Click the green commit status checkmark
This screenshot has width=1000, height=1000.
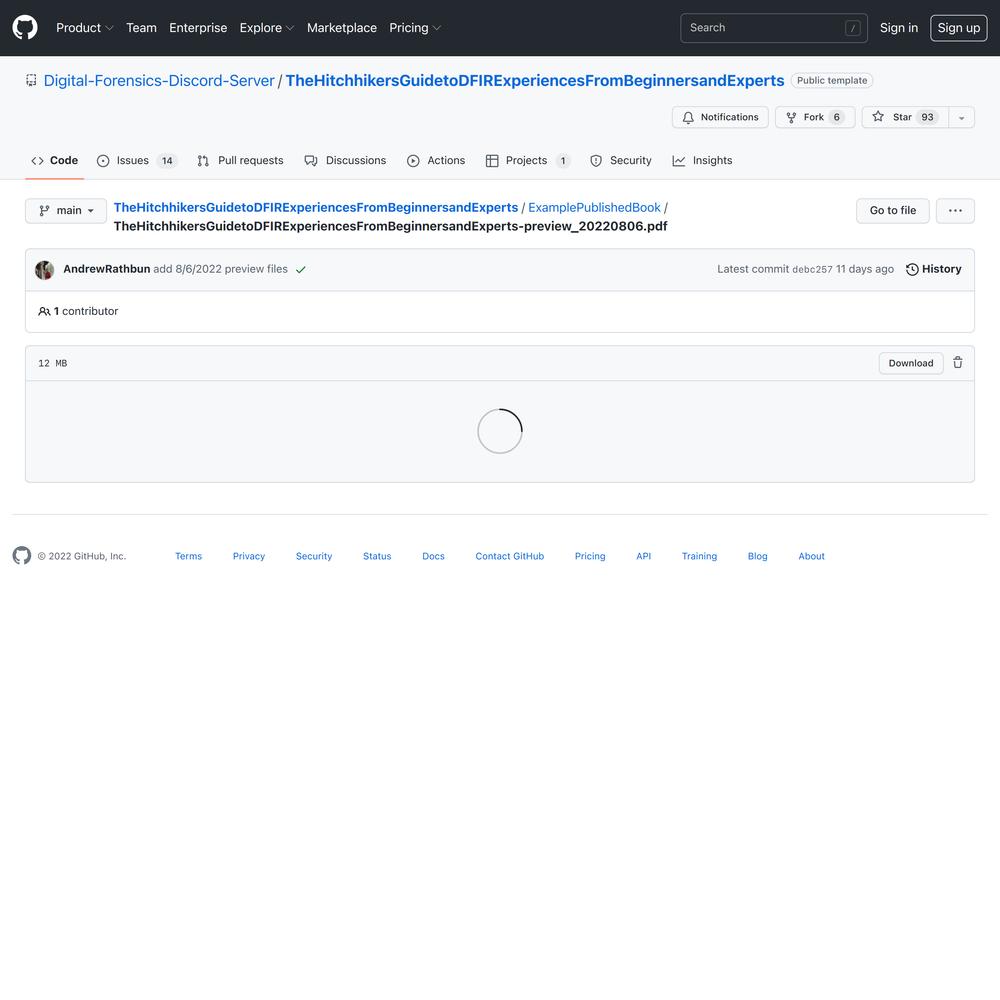[x=301, y=270]
